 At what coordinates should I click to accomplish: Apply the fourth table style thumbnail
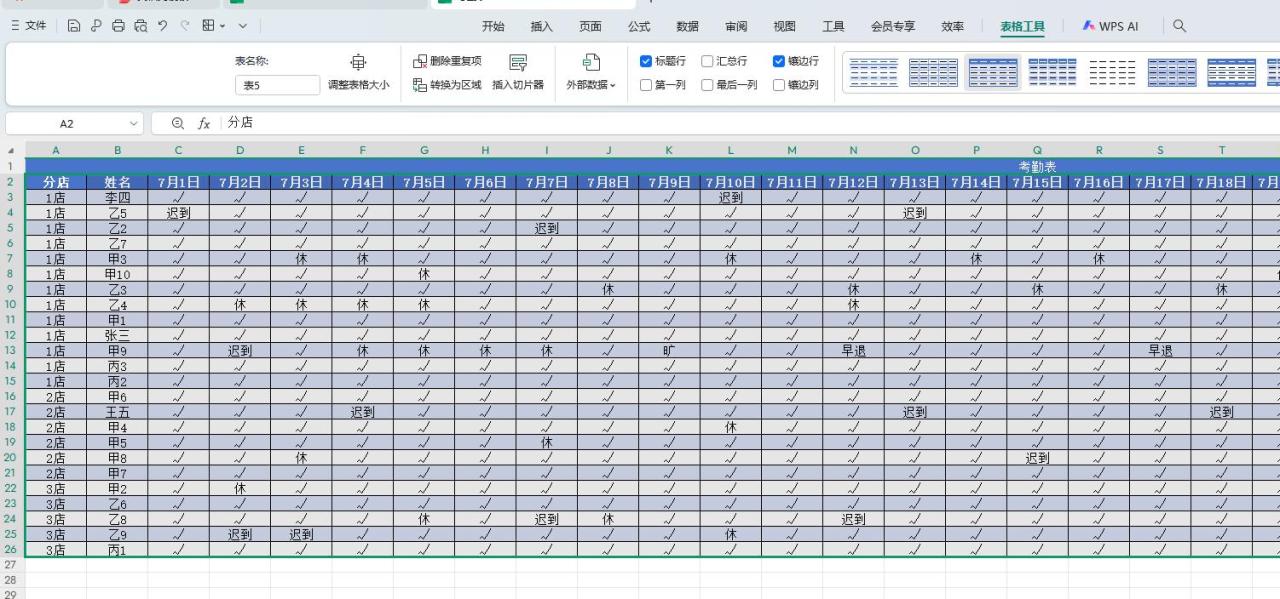(1053, 72)
